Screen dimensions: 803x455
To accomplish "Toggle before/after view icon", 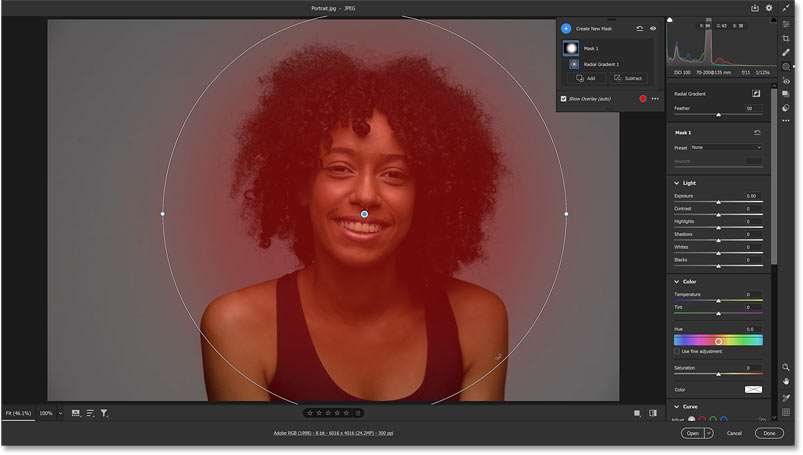I will [x=653, y=413].
